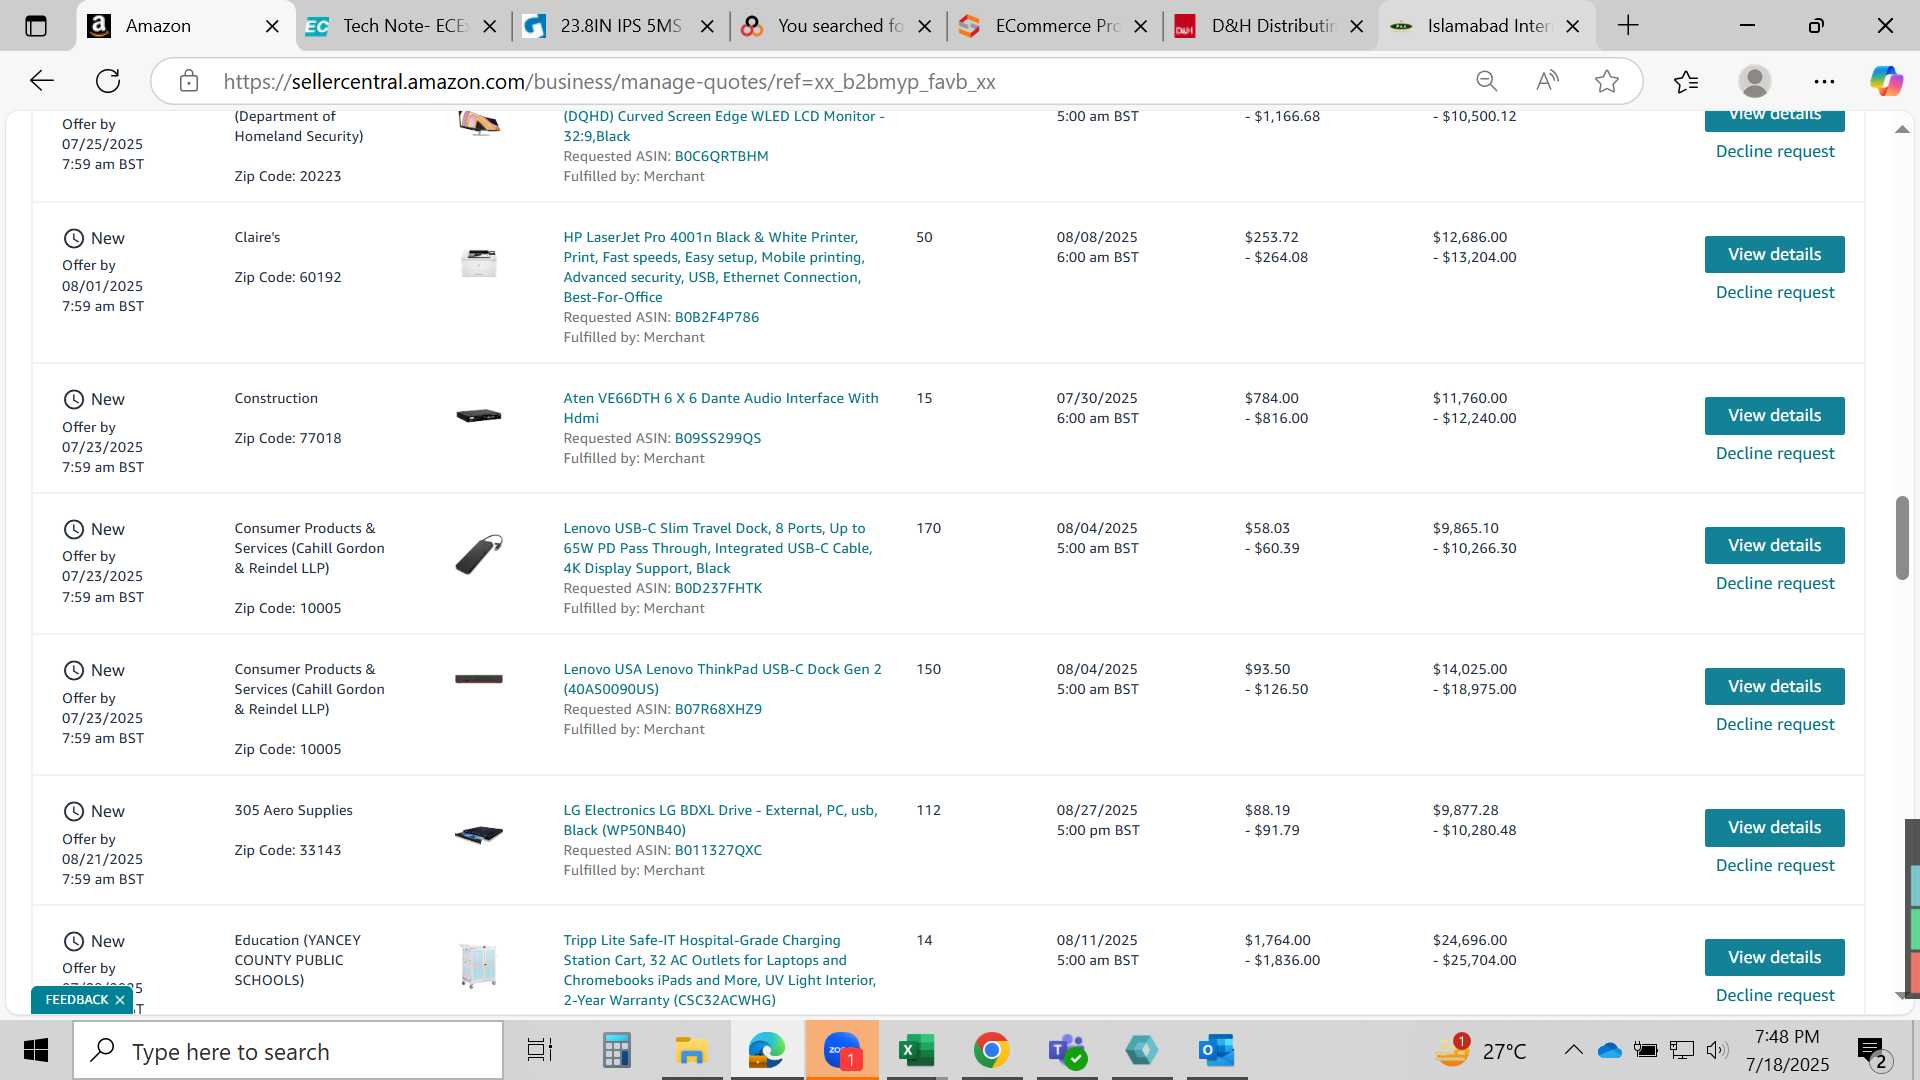This screenshot has width=1920, height=1080.
Task: Open the Favorites list icon
Action: [x=1686, y=81]
